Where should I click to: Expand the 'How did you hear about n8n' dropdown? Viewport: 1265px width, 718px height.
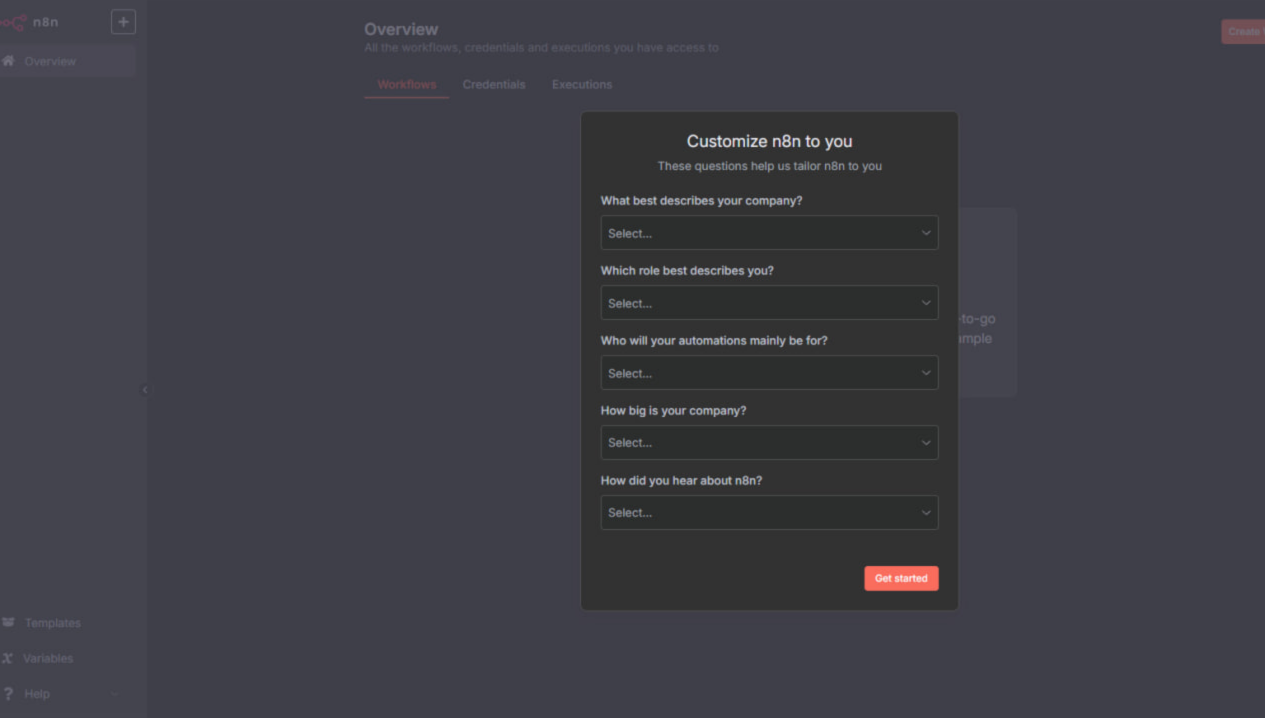pos(768,513)
